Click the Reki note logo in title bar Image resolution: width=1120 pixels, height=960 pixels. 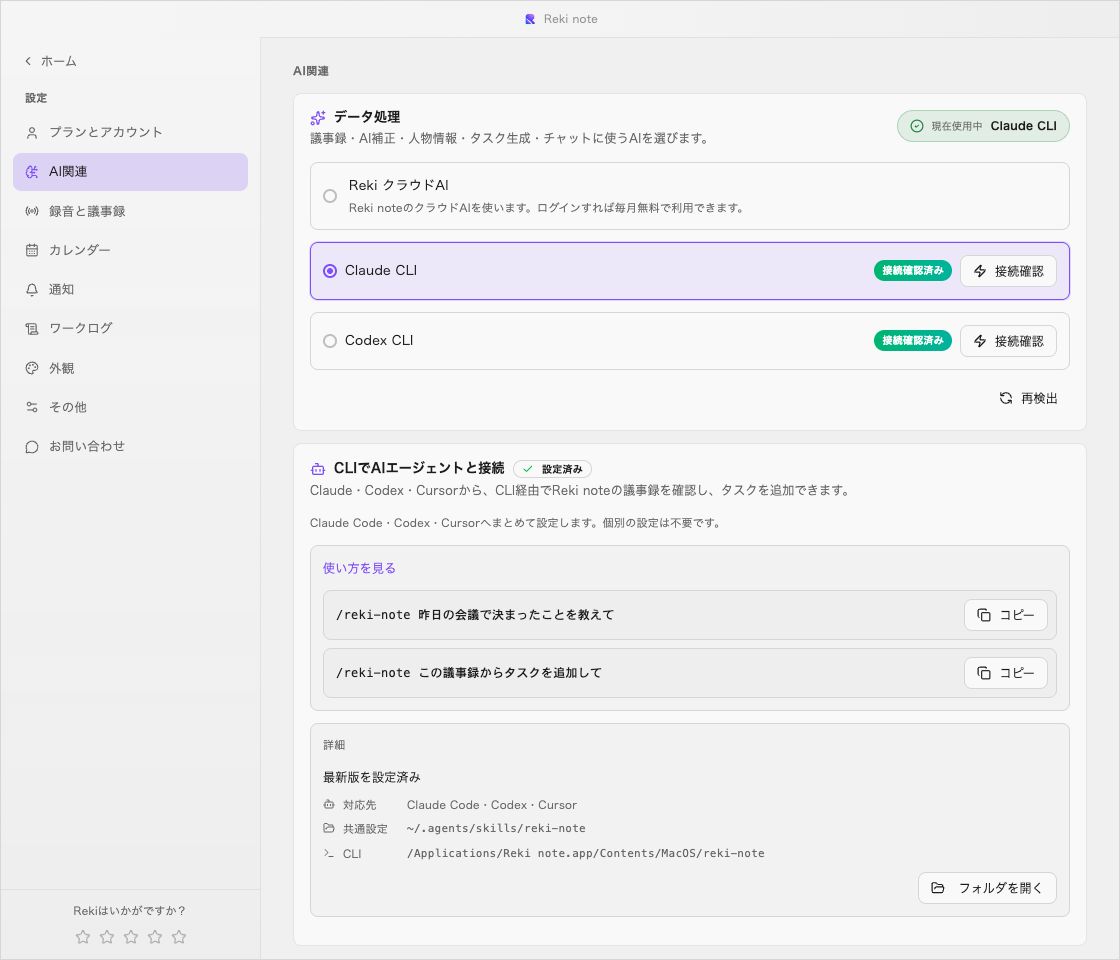tap(530, 19)
